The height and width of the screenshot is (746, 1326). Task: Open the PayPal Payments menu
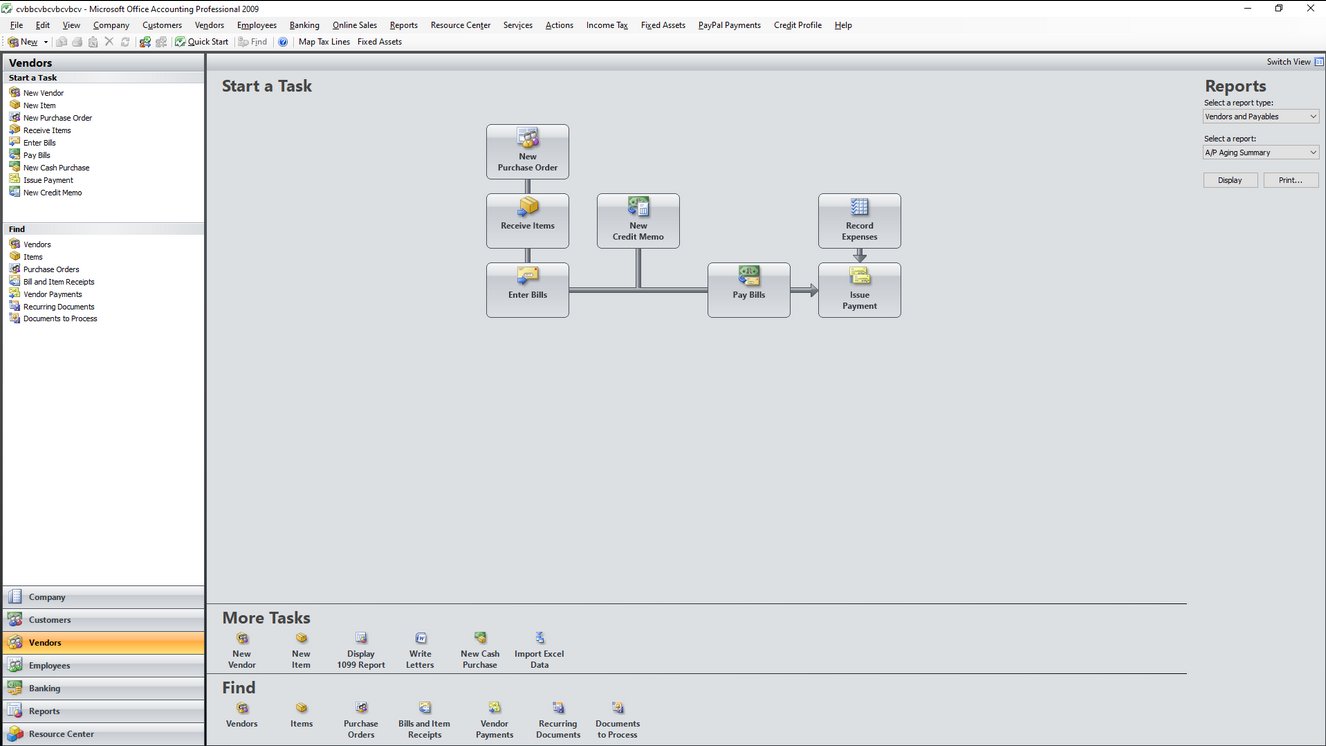[x=729, y=25]
